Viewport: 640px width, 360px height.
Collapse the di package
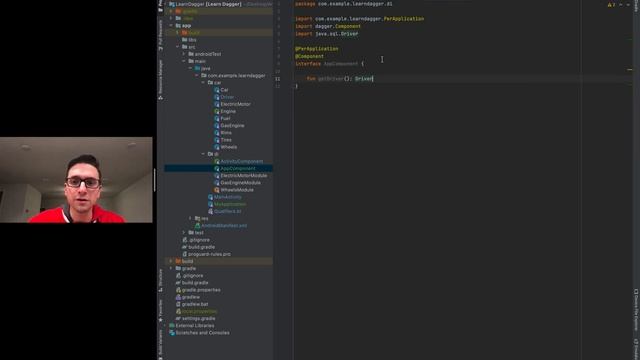pos(203,154)
